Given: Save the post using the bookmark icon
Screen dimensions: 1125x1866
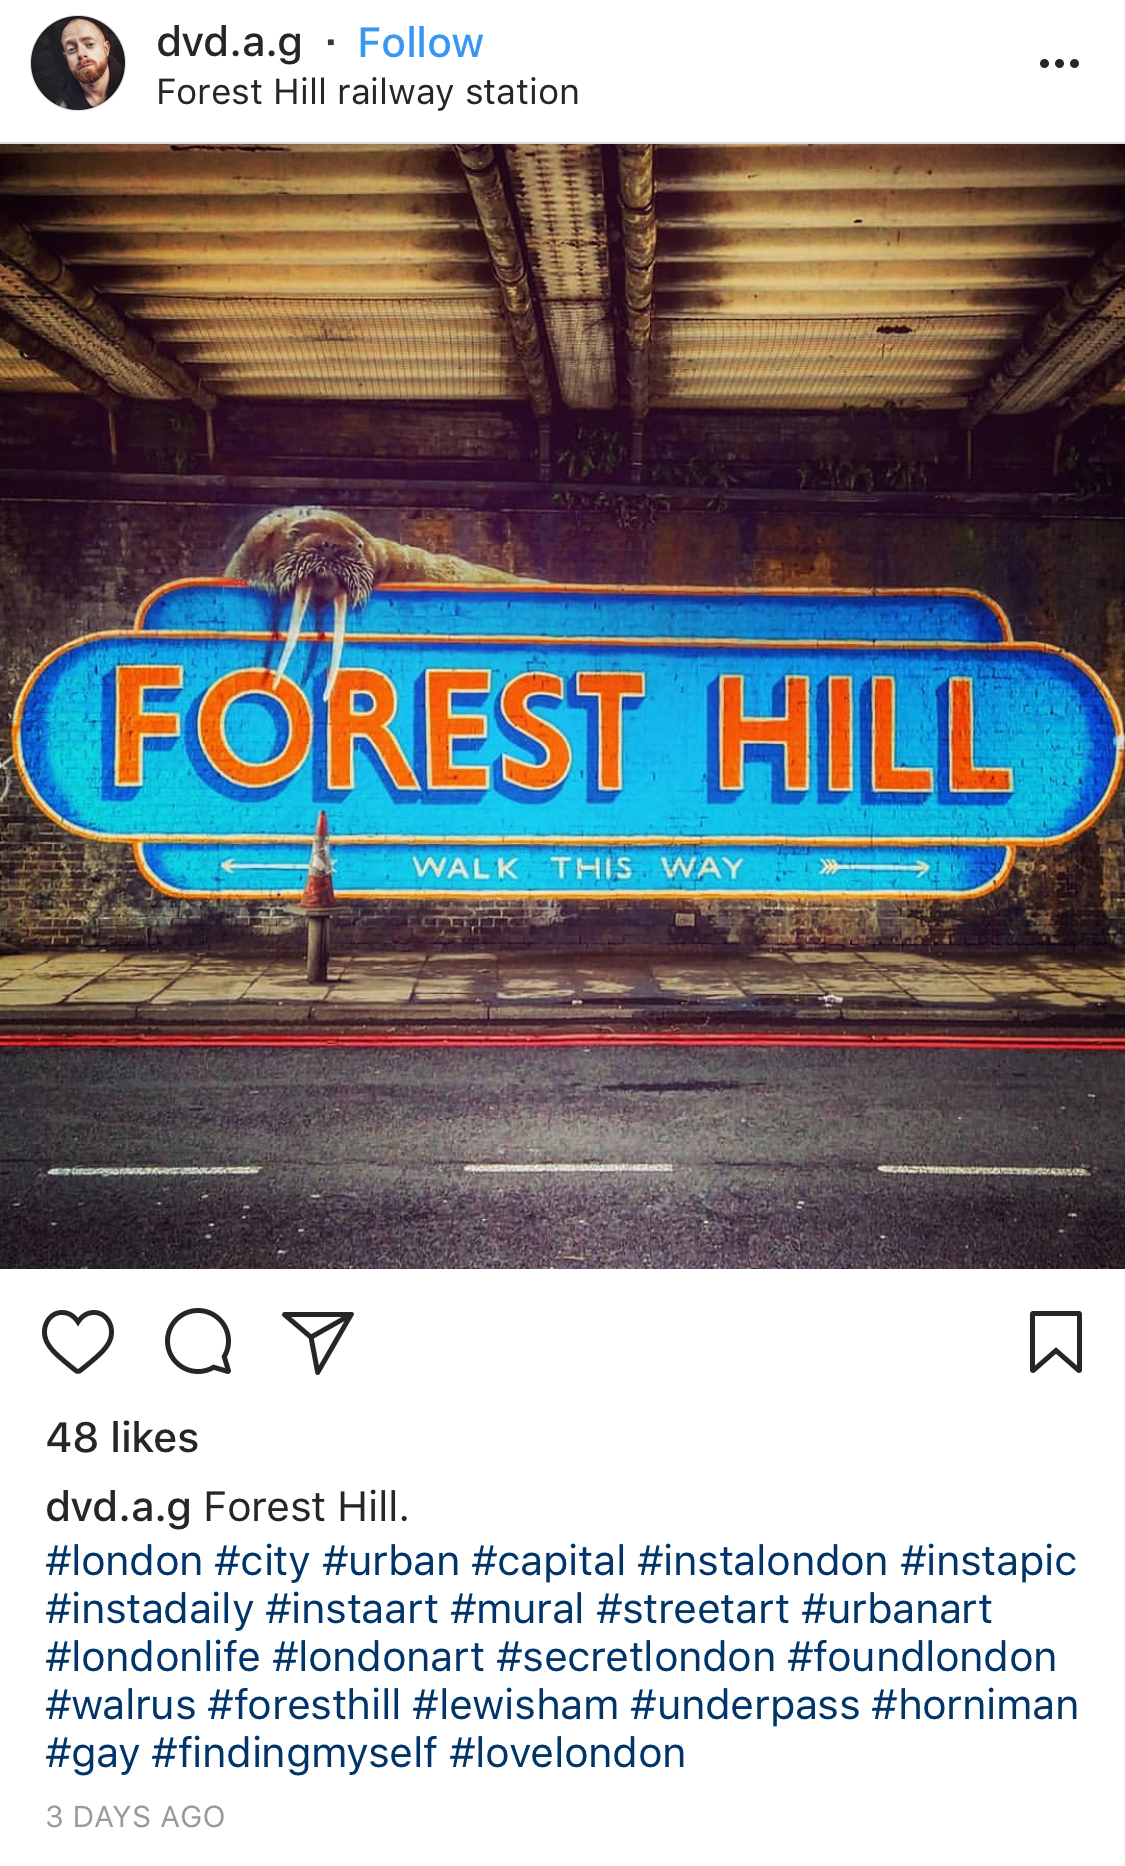Looking at the screenshot, I should (x=1056, y=1341).
